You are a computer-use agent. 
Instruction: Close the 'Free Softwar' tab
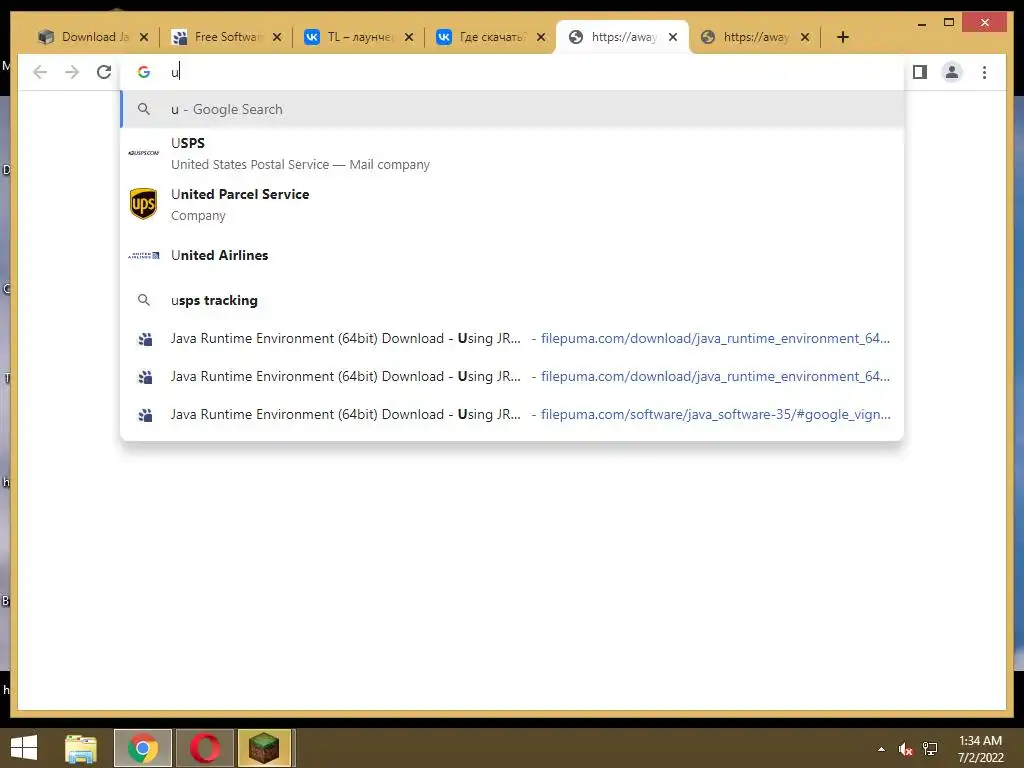(x=277, y=37)
